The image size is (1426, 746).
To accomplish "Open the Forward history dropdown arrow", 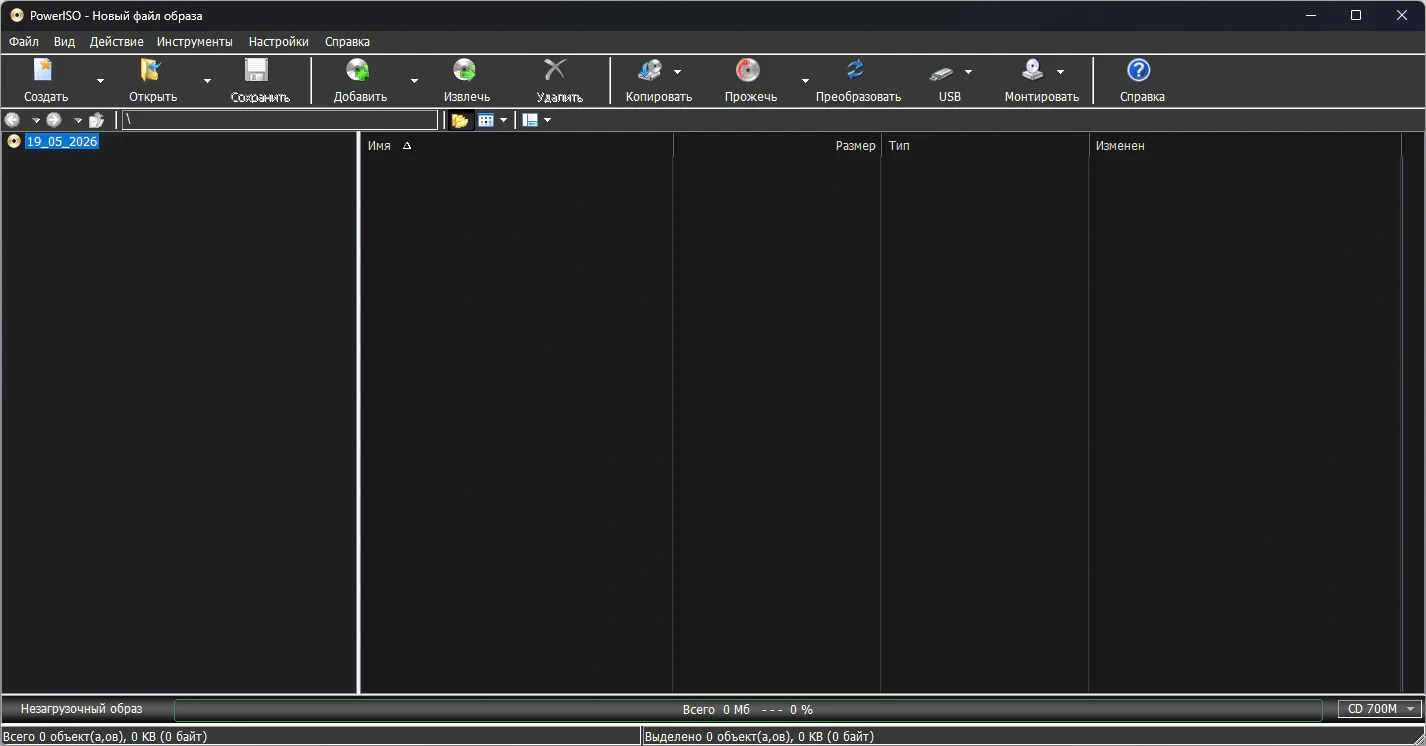I will (78, 121).
